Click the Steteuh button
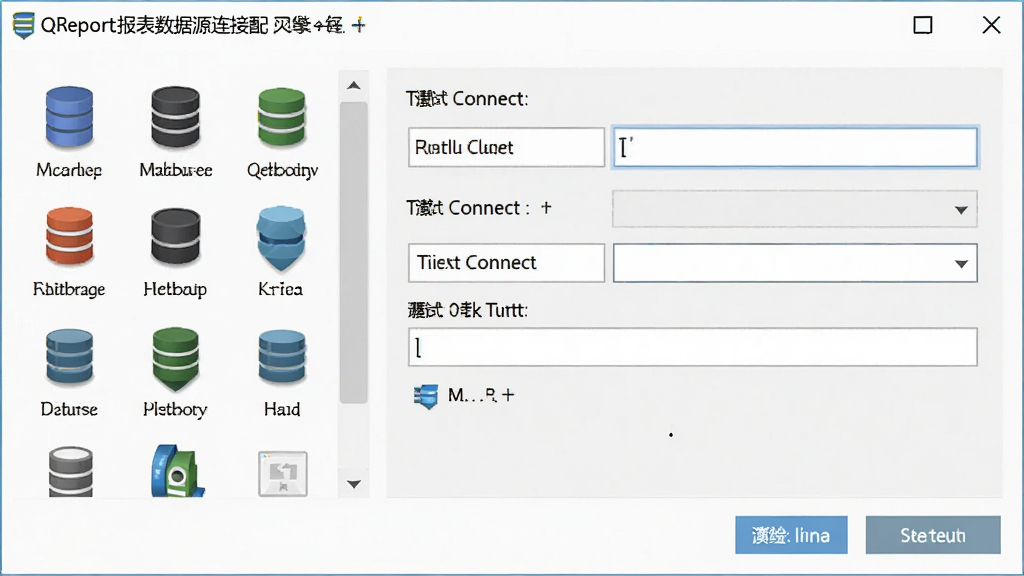Image resolution: width=1024 pixels, height=576 pixels. [933, 535]
